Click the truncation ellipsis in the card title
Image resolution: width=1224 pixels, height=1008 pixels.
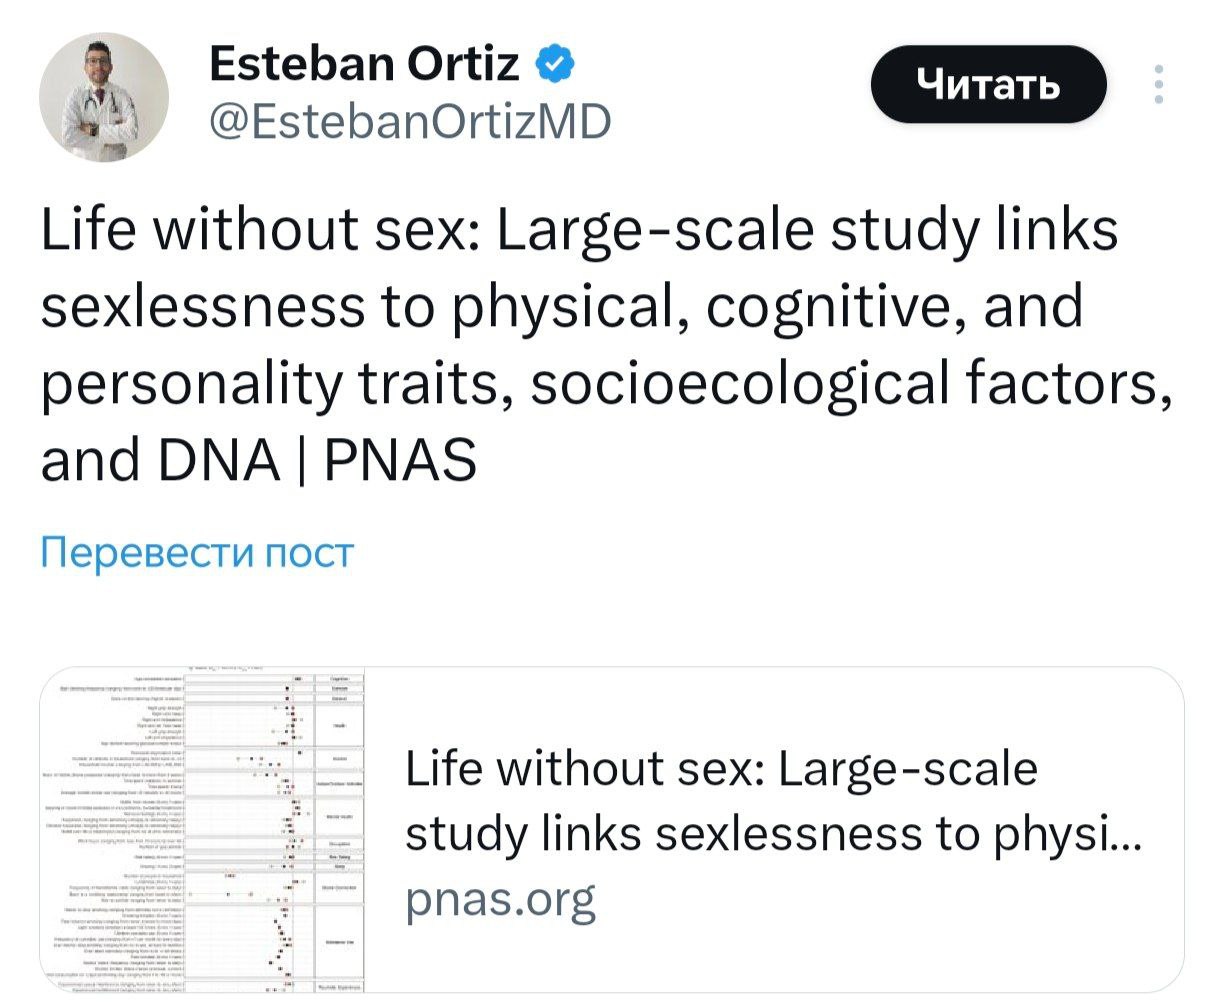tap(1118, 846)
